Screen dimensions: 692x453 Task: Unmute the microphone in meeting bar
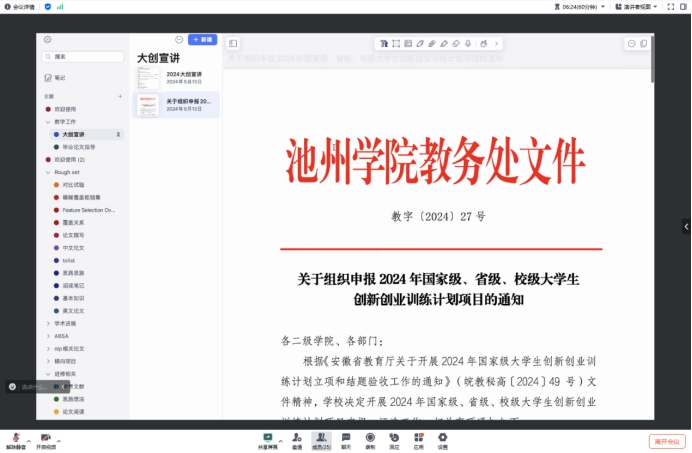[x=15, y=438]
